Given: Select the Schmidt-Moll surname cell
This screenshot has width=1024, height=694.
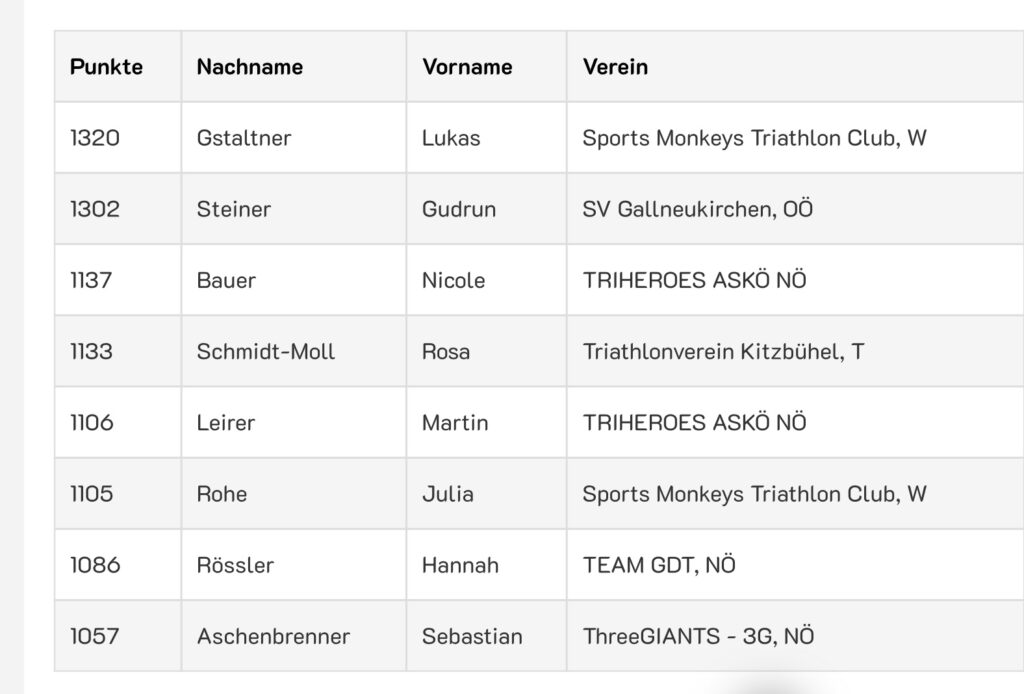Looking at the screenshot, I should [x=266, y=351].
